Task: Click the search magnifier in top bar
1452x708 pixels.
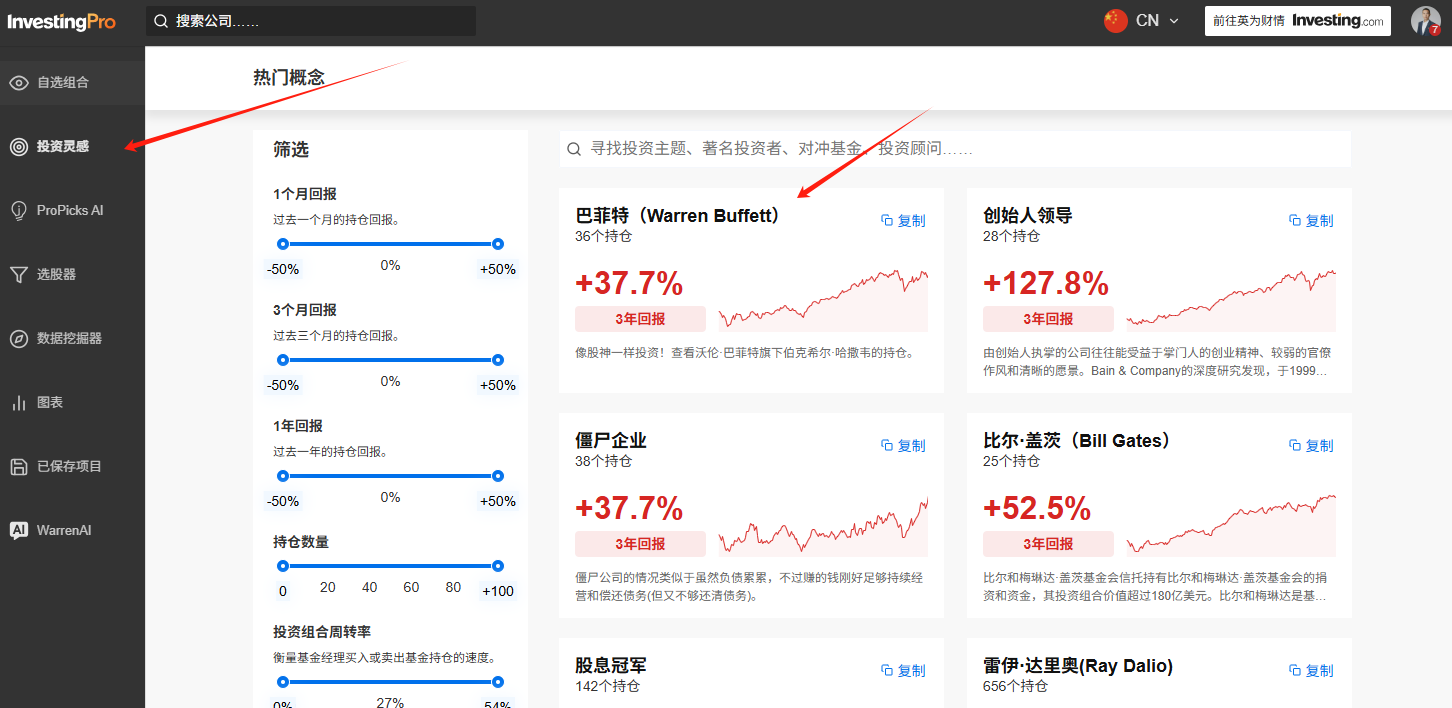Action: pyautogui.click(x=161, y=21)
